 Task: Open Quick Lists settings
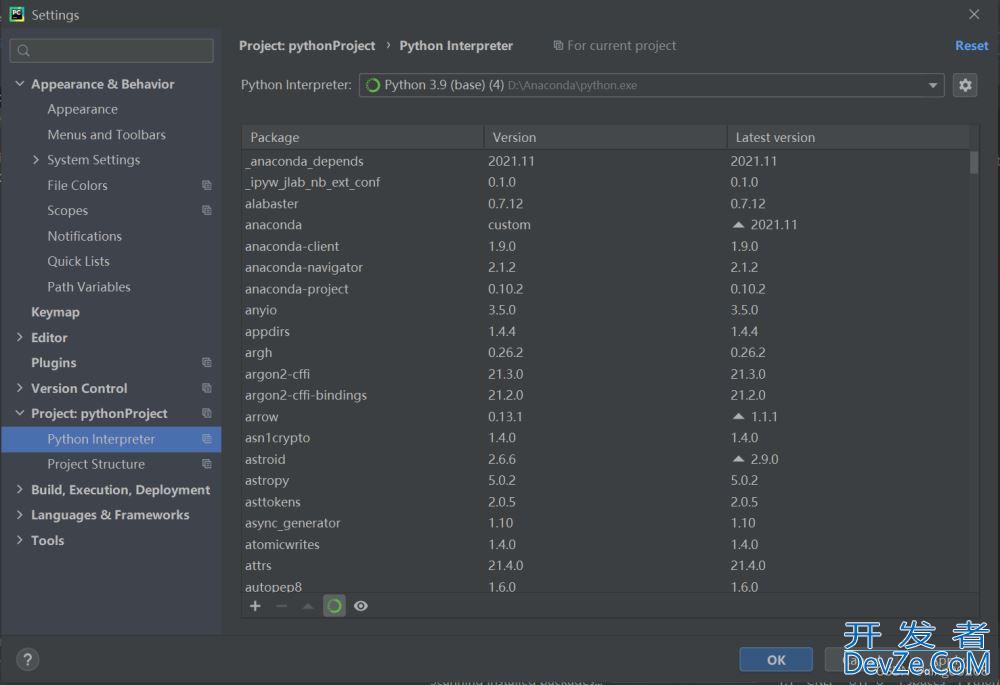tap(78, 261)
